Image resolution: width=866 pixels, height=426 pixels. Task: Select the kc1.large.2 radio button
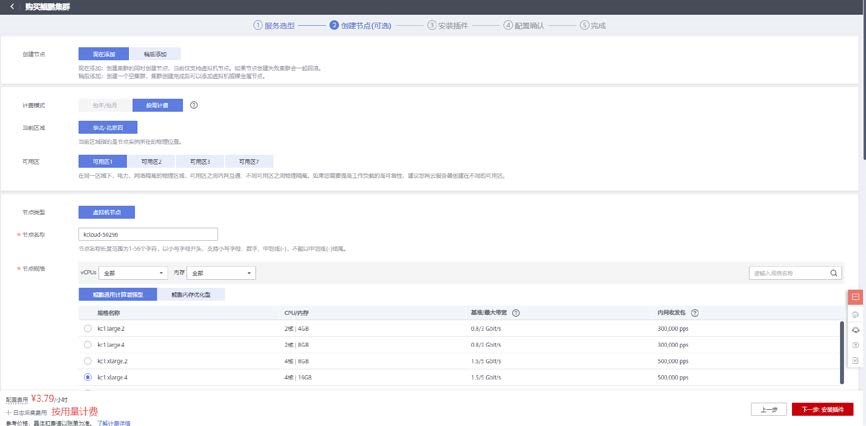point(87,329)
